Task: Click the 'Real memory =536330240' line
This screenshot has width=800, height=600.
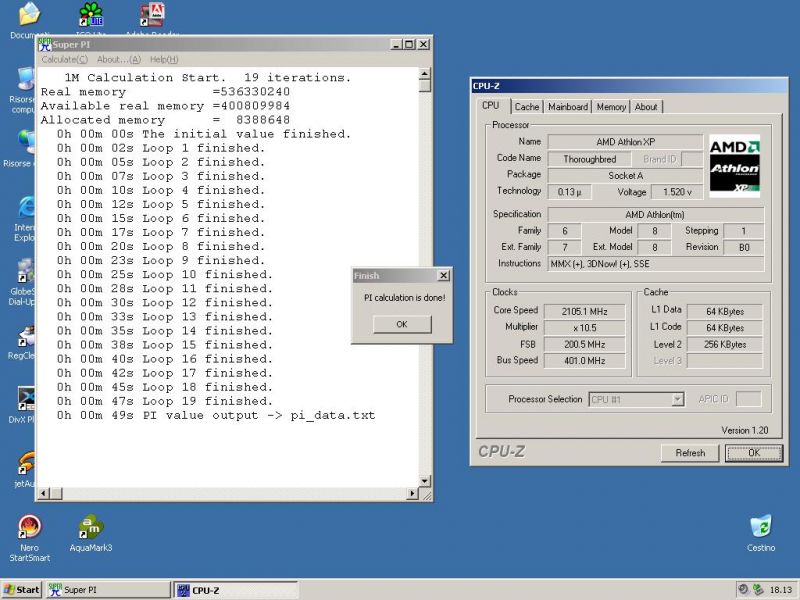Action: [x=165, y=92]
